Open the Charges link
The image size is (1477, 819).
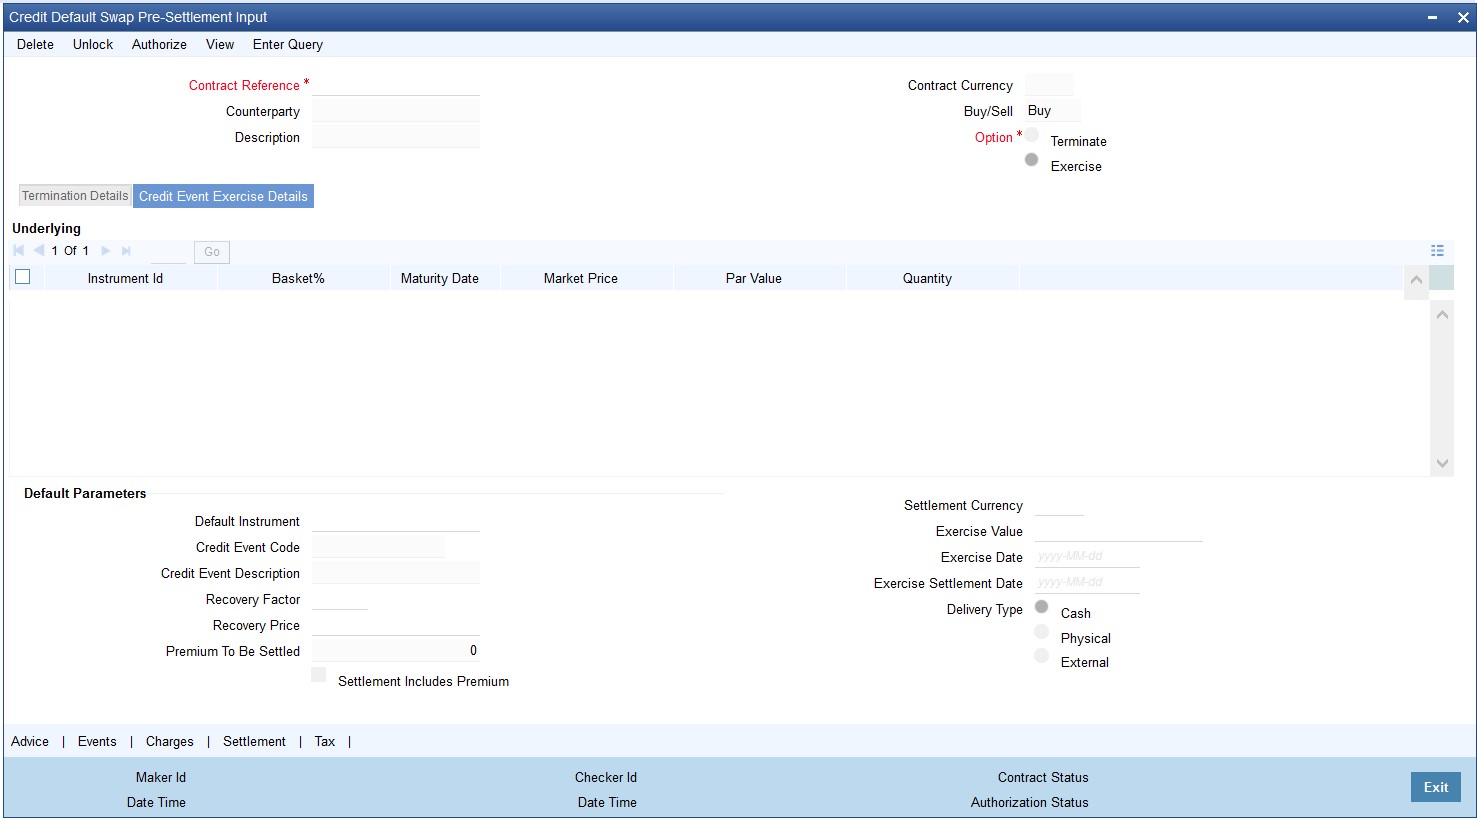click(170, 741)
